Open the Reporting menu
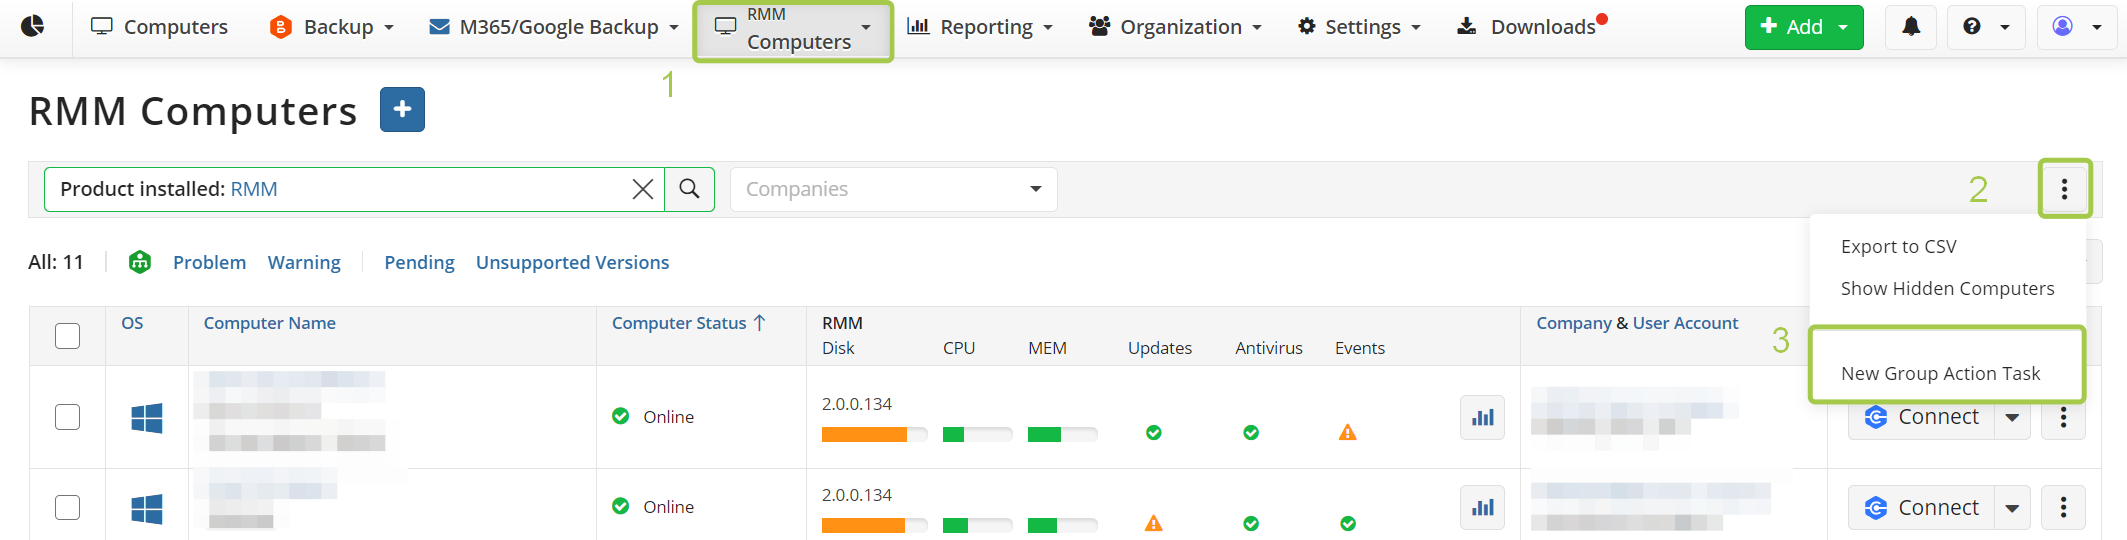Viewport: 2127px width, 540px height. [980, 27]
